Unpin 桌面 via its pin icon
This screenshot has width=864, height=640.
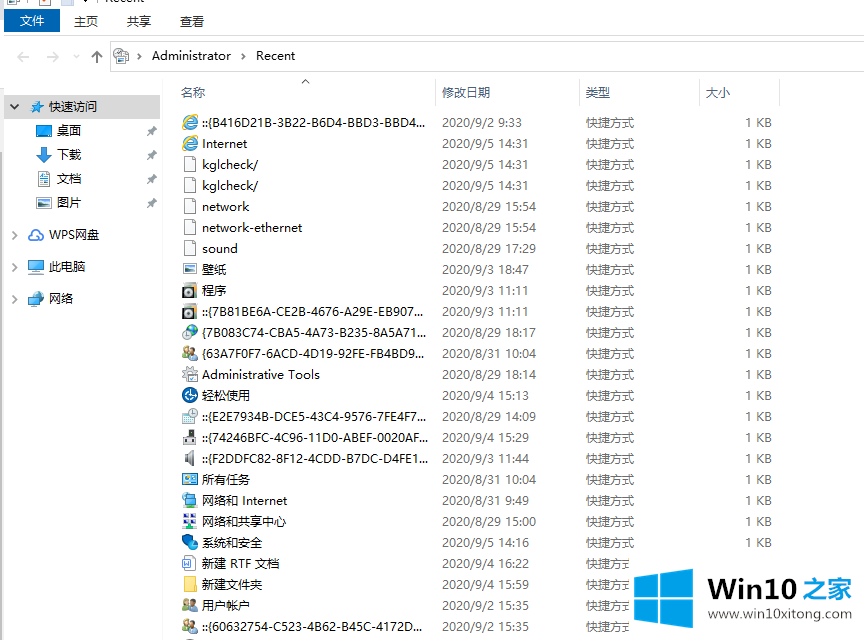tap(152, 131)
